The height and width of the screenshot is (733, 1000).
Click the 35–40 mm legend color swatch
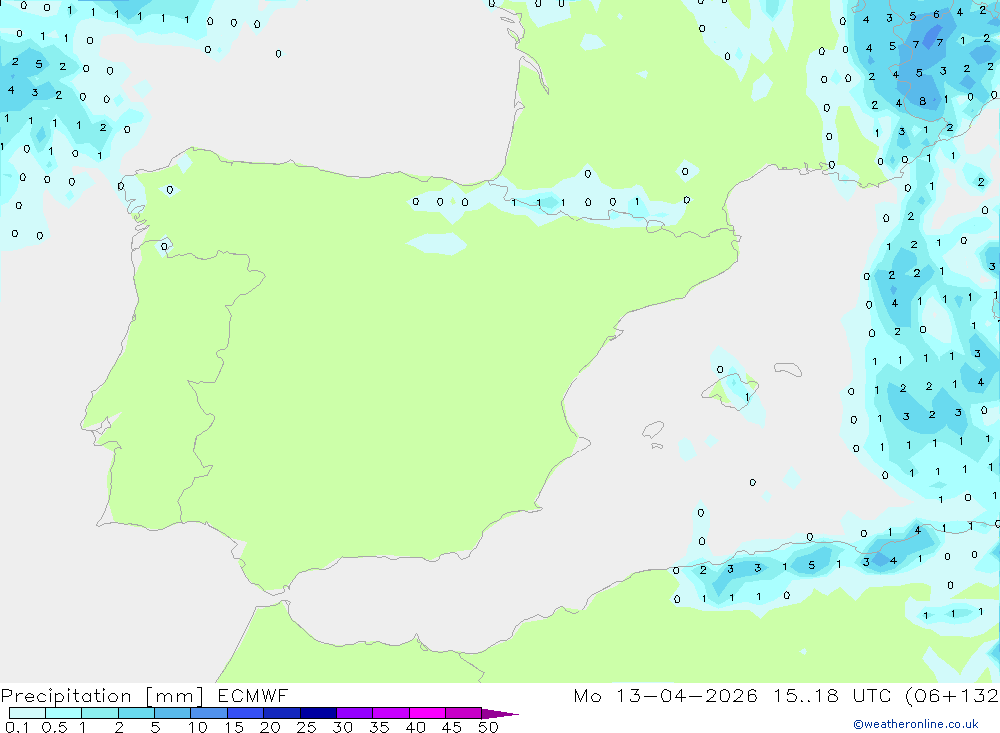click(390, 713)
